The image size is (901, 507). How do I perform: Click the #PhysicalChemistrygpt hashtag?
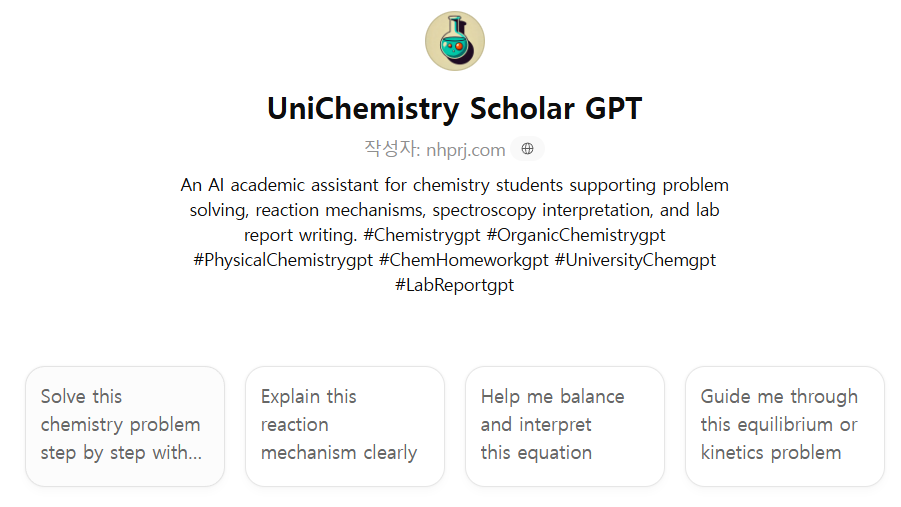(283, 260)
